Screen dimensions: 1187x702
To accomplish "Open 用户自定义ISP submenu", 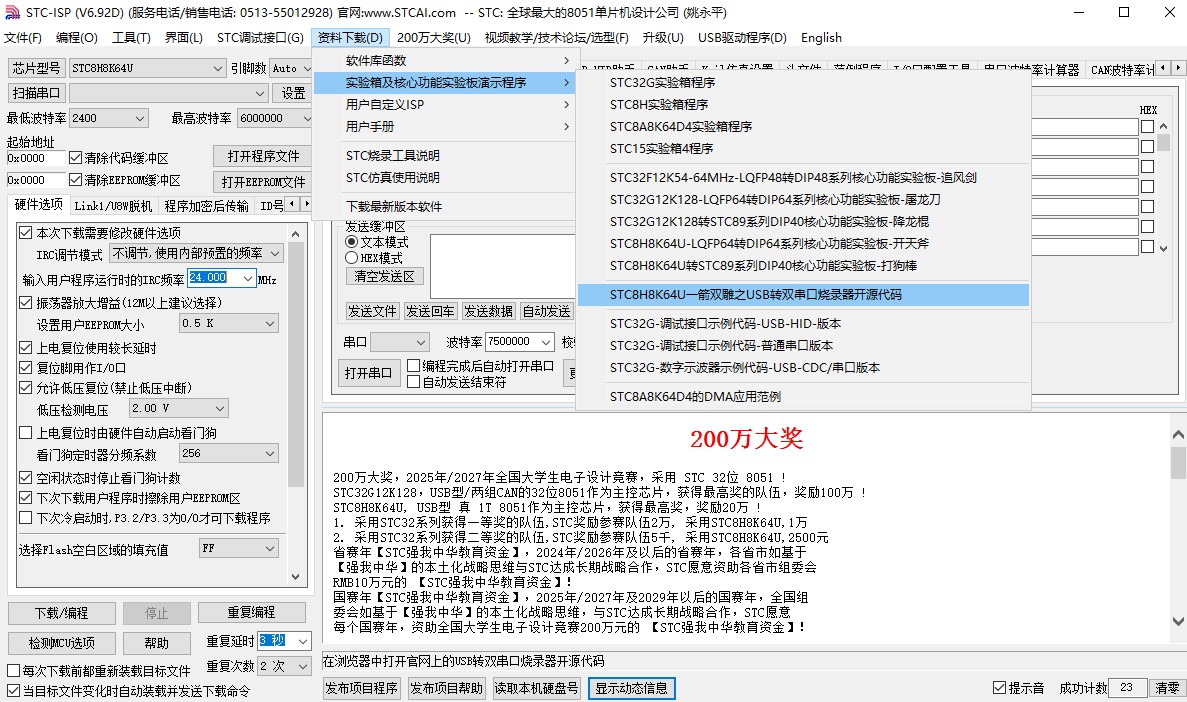I will (445, 105).
